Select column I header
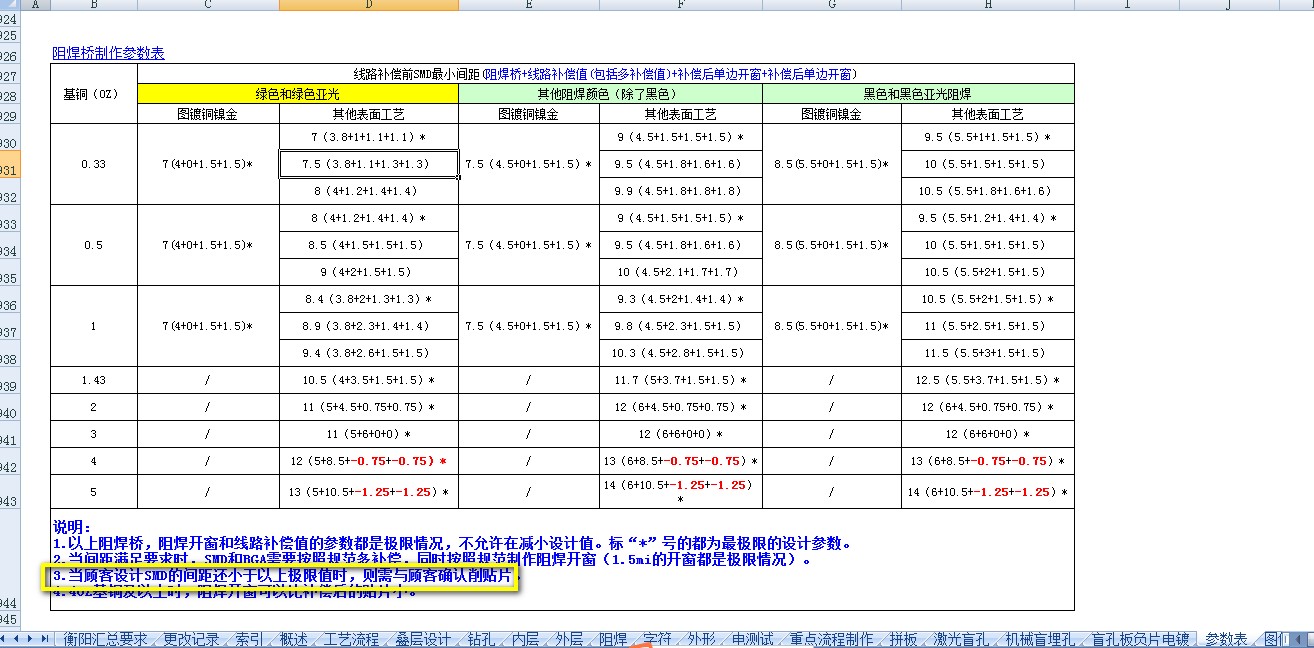The width and height of the screenshot is (1314, 648). [1127, 5]
